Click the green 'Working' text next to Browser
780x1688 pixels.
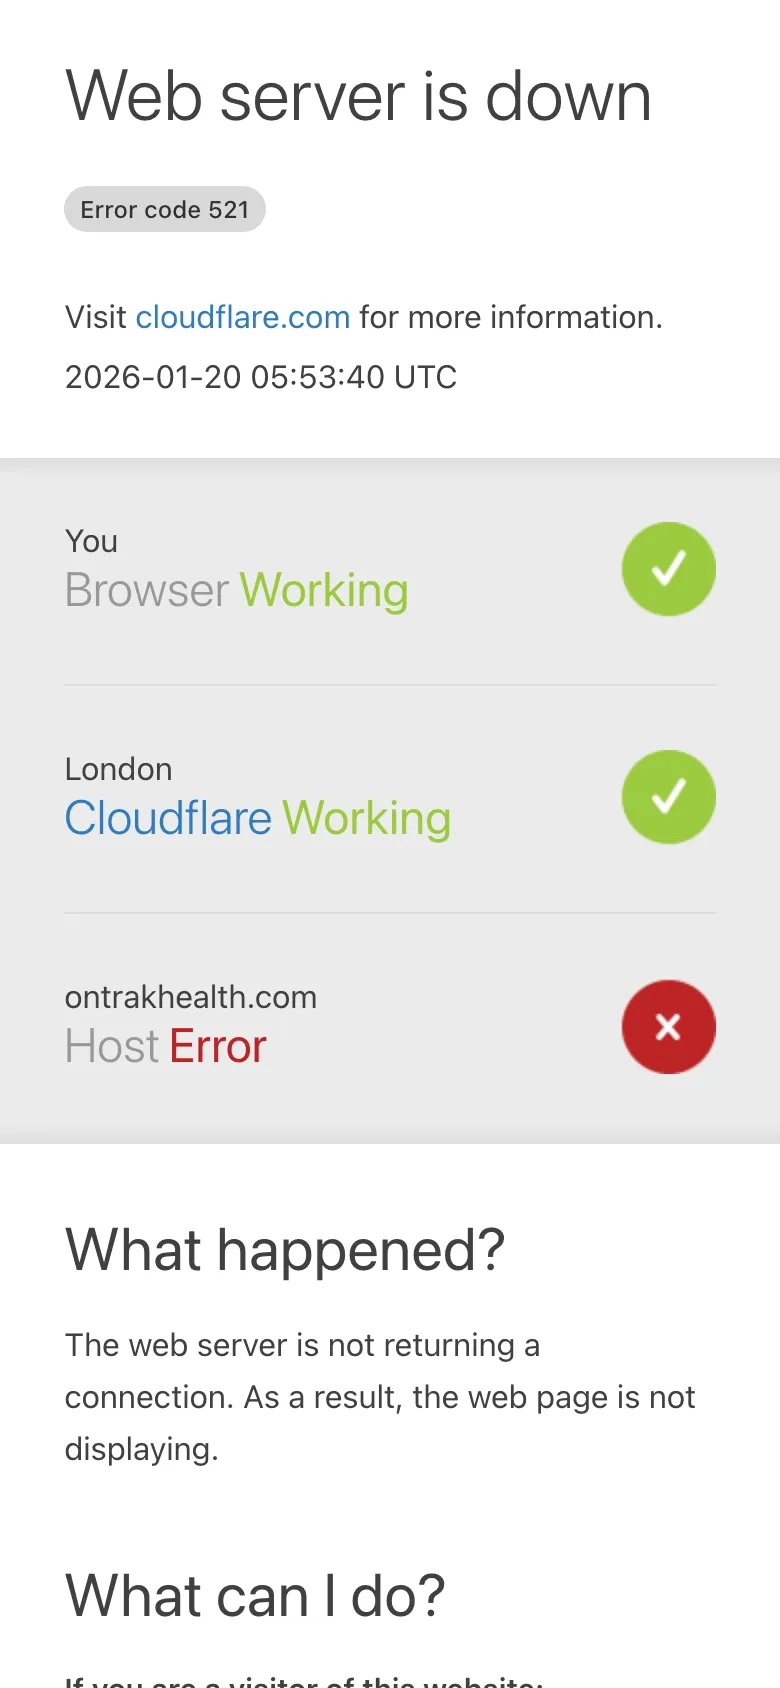324,591
